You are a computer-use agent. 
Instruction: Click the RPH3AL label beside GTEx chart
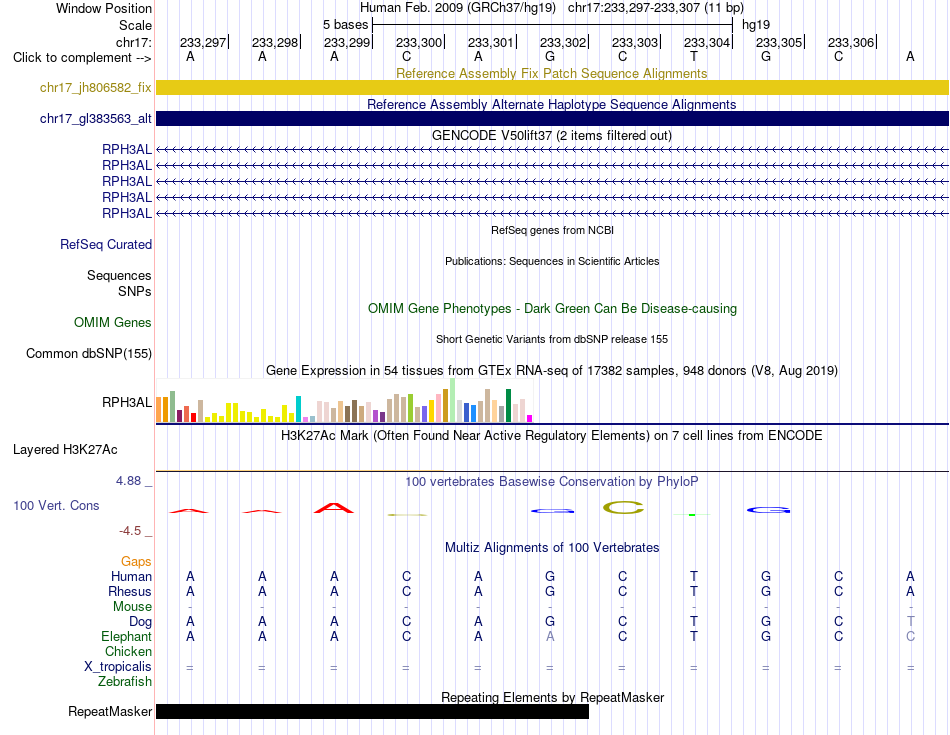pos(127,402)
